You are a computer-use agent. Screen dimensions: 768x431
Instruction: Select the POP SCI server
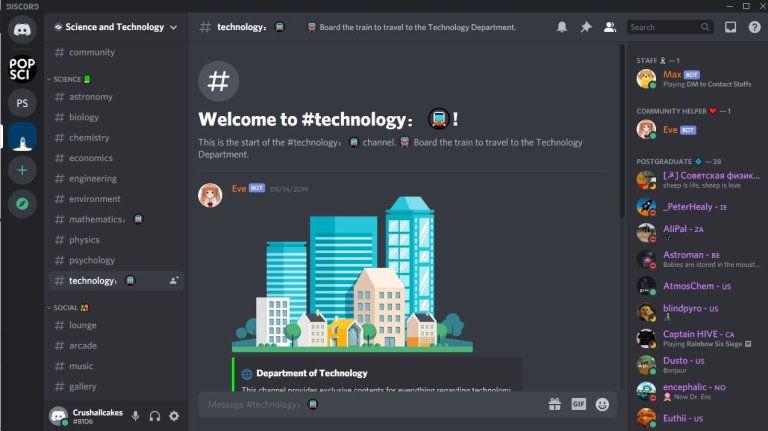coord(22,69)
